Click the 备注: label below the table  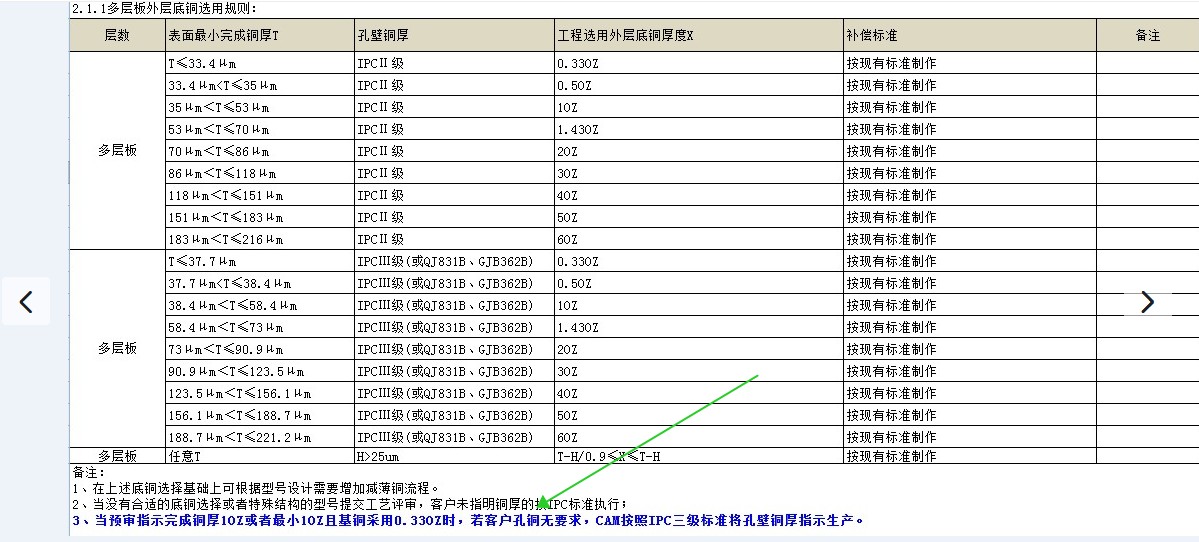pyautogui.click(x=88, y=472)
